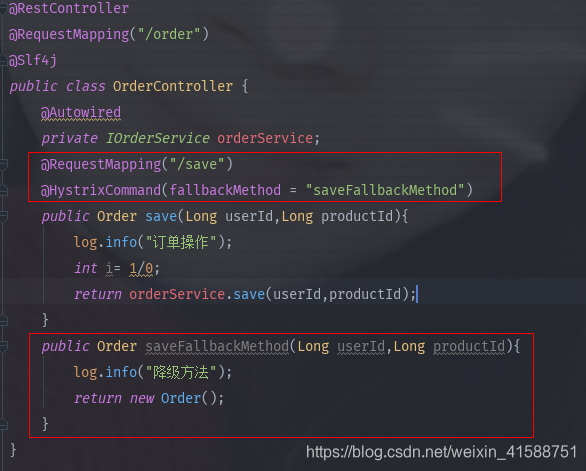Screen dimensions: 586x471
Task: Click the underlined 1/0 expression
Action: point(141,268)
